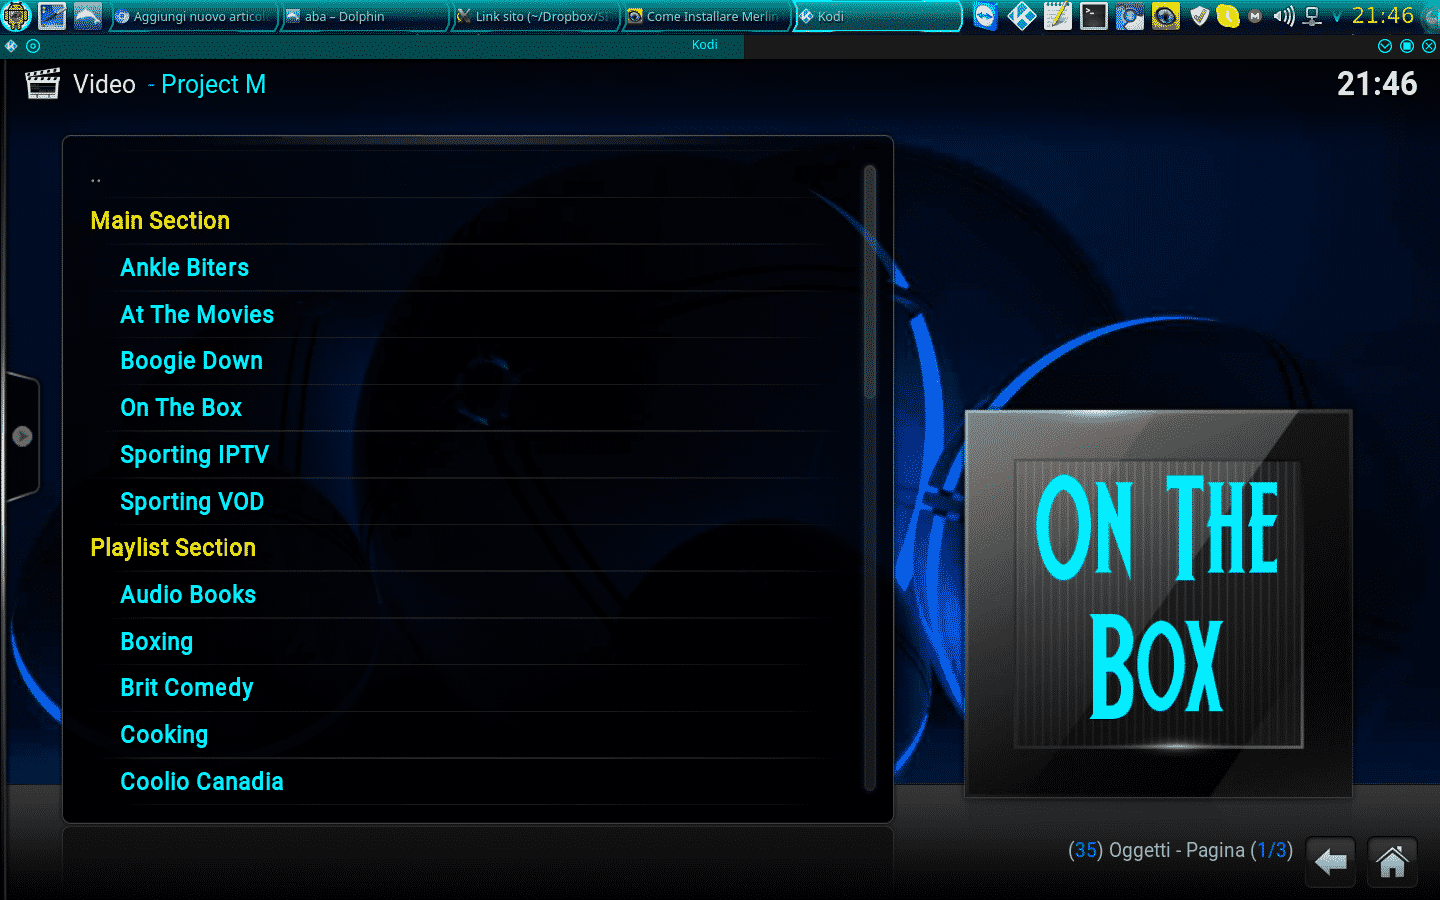Click the 'Project M' breadcrumb title

pyautogui.click(x=213, y=85)
